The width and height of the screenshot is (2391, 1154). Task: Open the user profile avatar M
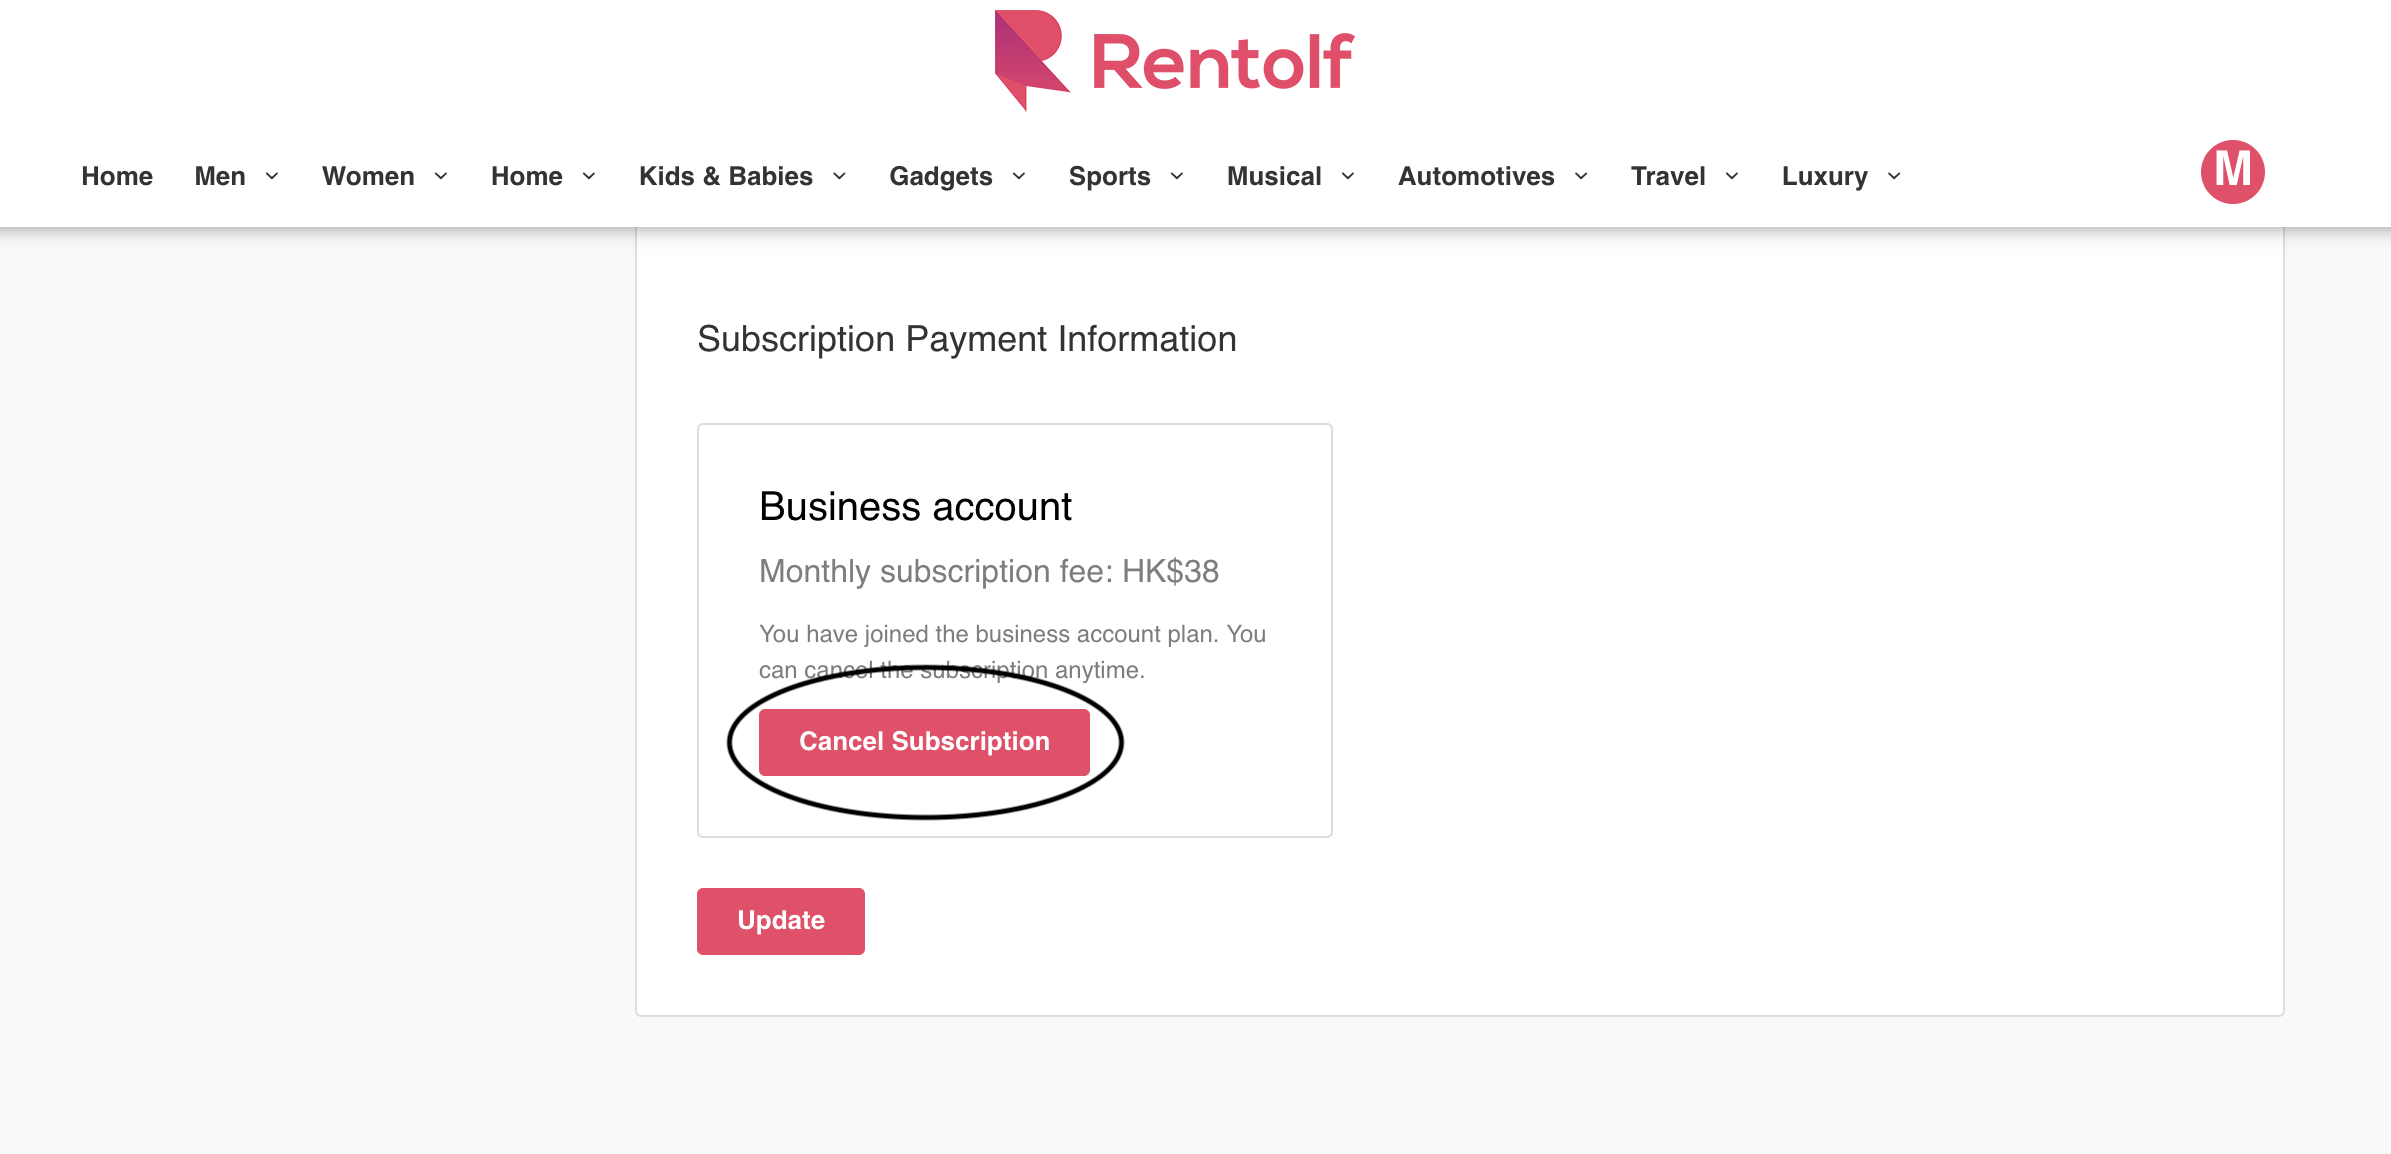click(x=2232, y=172)
